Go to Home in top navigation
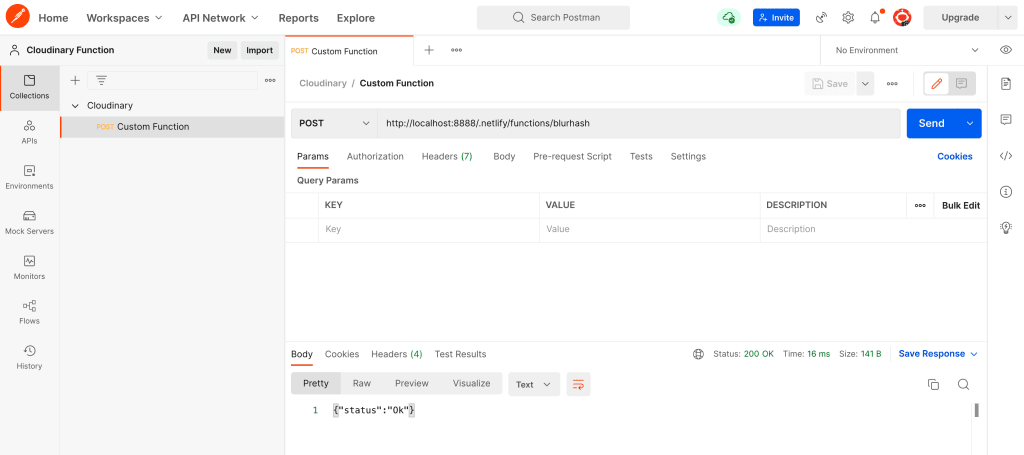Viewport: 1024px width, 455px height. tap(54, 18)
